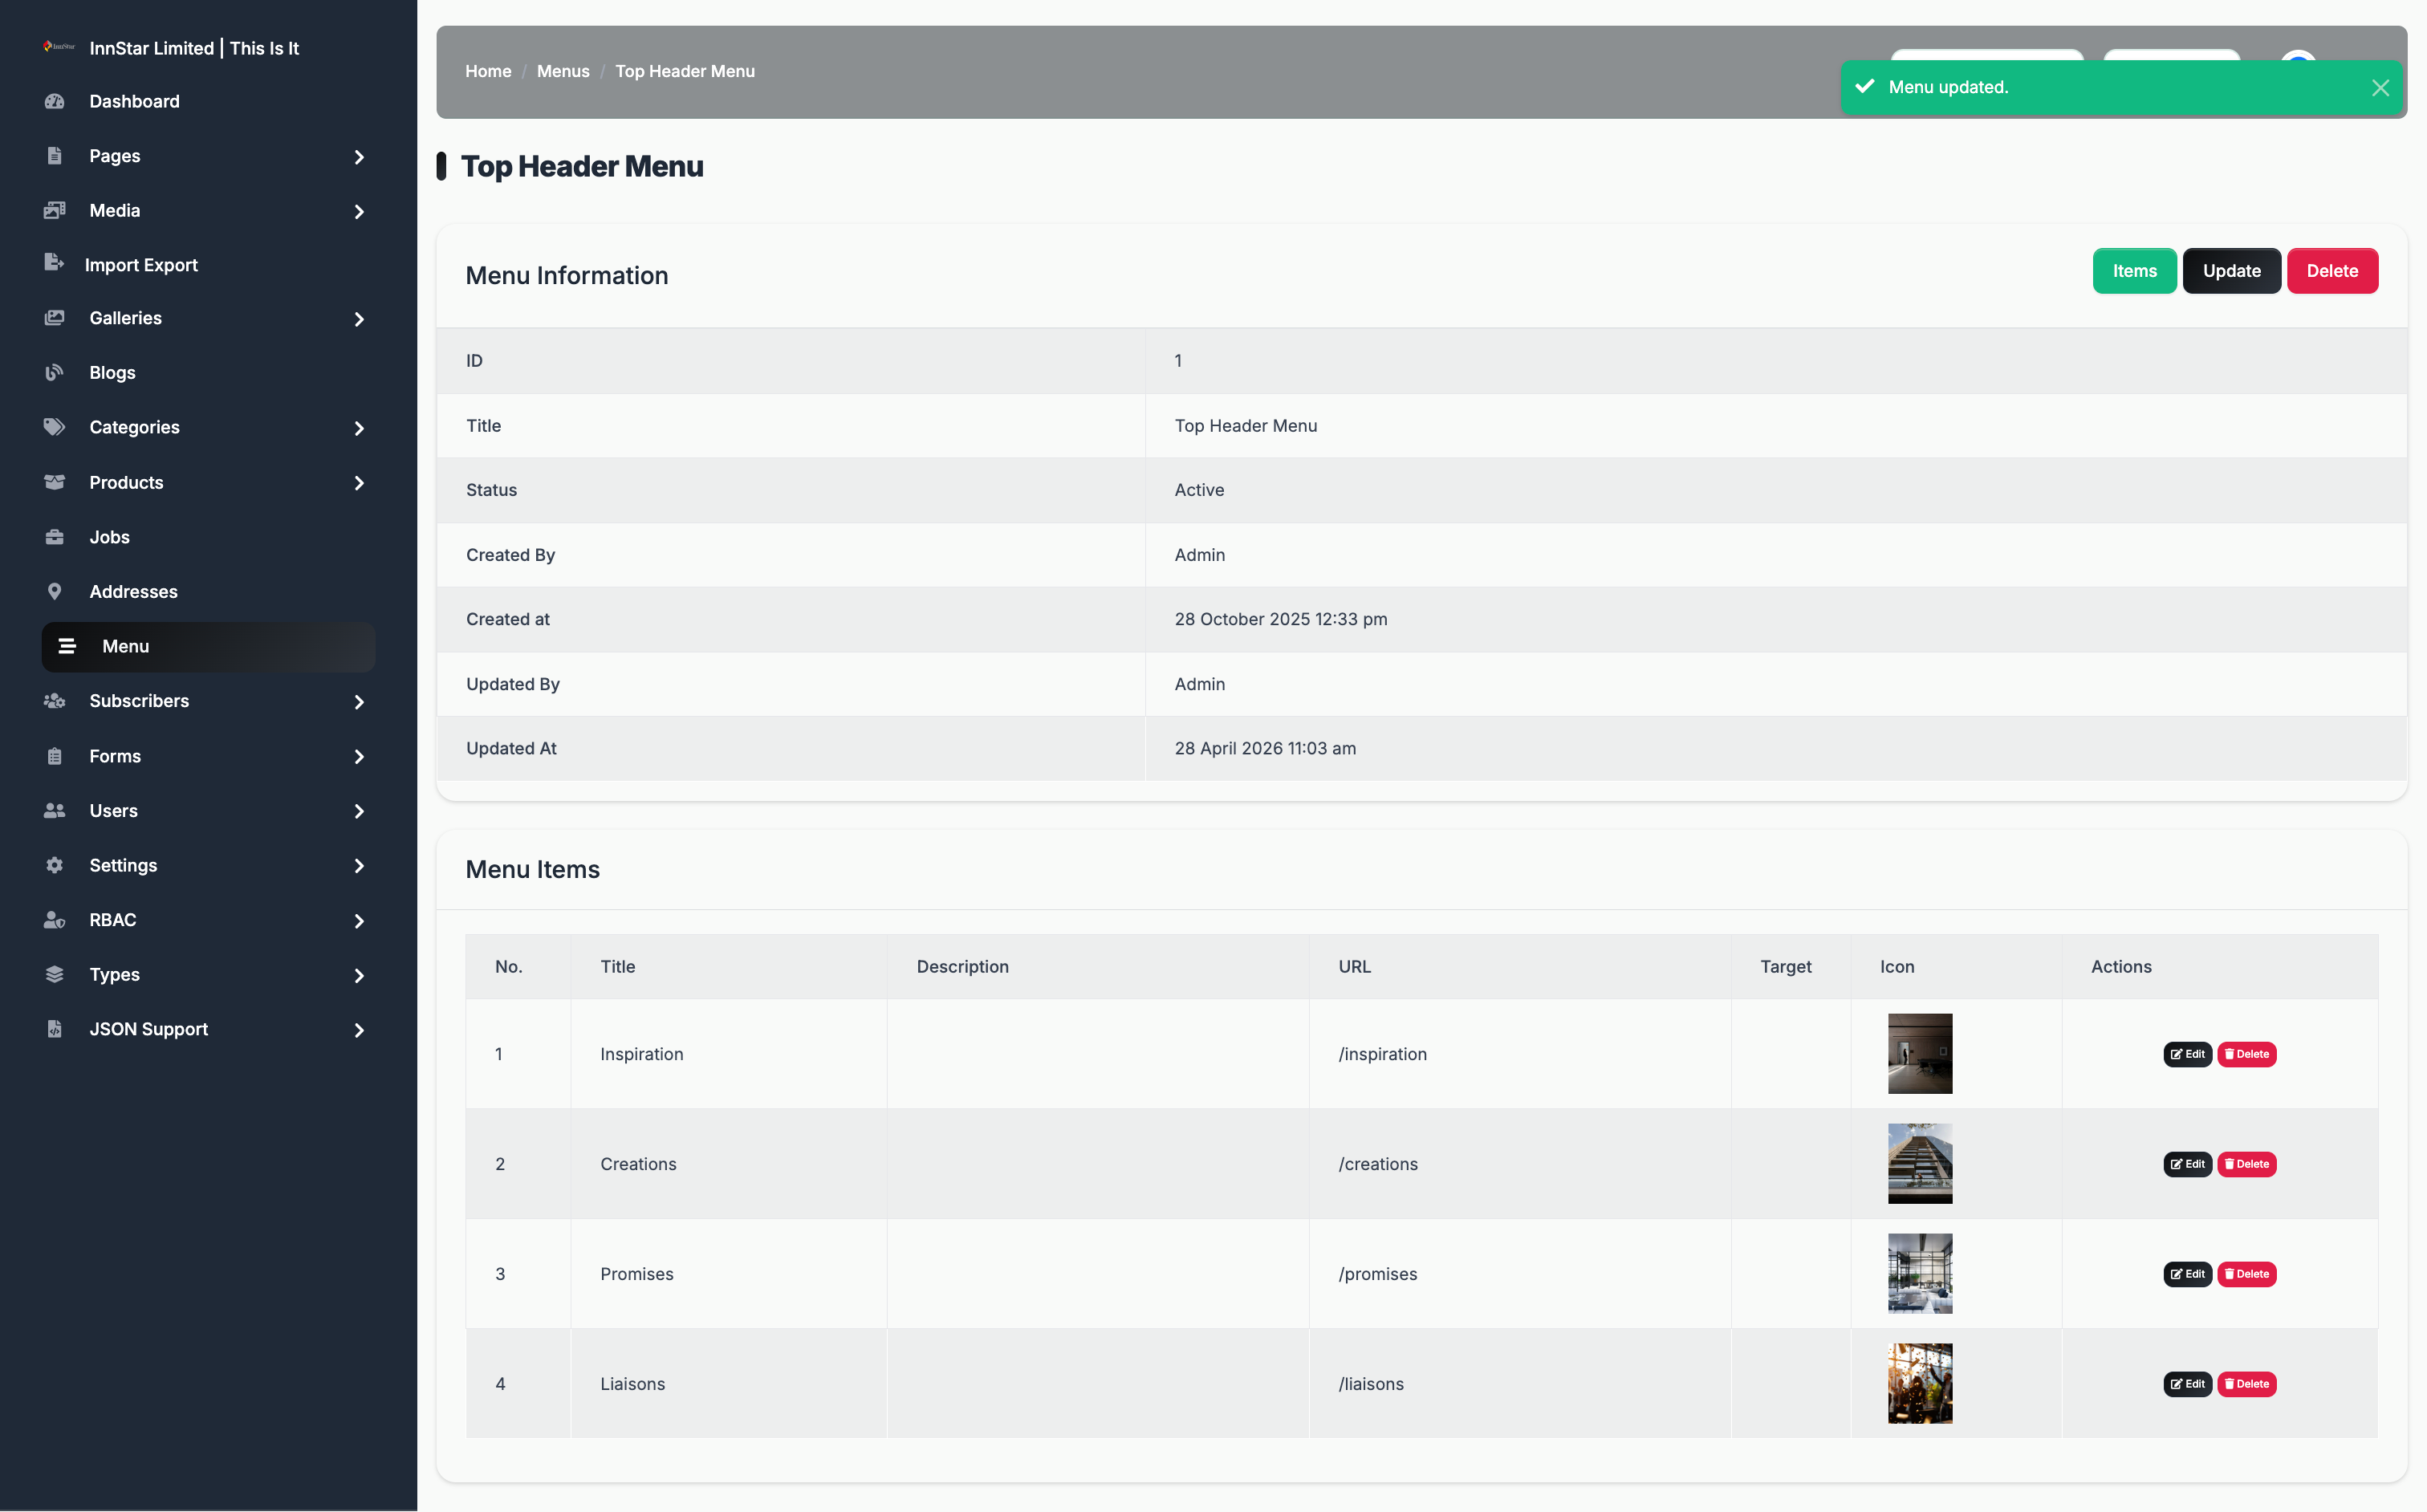Delete the Creations menu item
Viewport: 2427px width, 1512px height.
pyautogui.click(x=2246, y=1164)
